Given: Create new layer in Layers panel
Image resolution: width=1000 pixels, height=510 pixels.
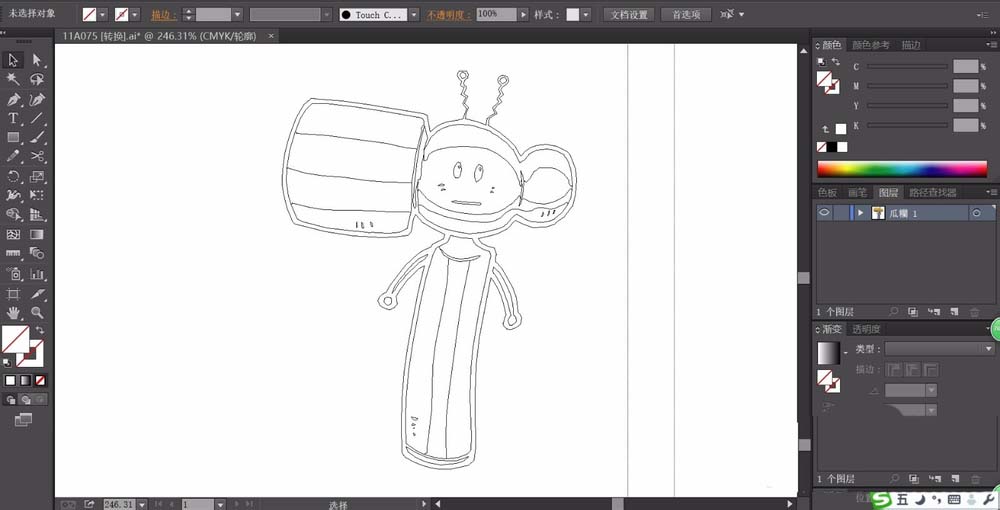Looking at the screenshot, I should [x=954, y=312].
